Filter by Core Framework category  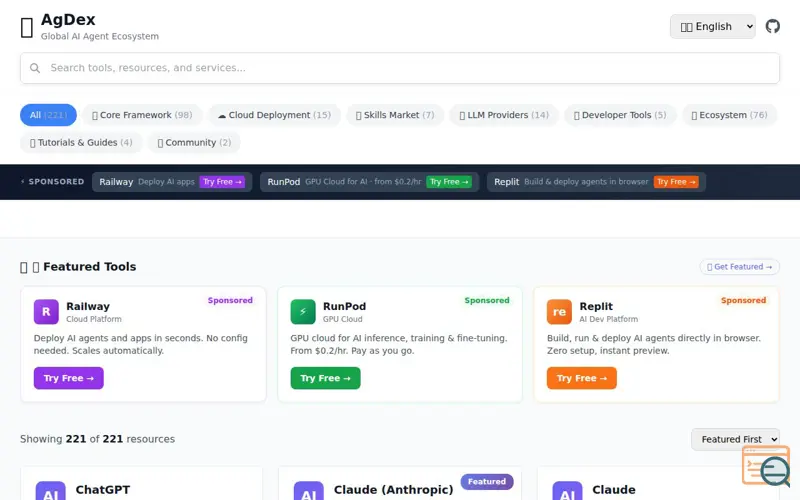142,115
